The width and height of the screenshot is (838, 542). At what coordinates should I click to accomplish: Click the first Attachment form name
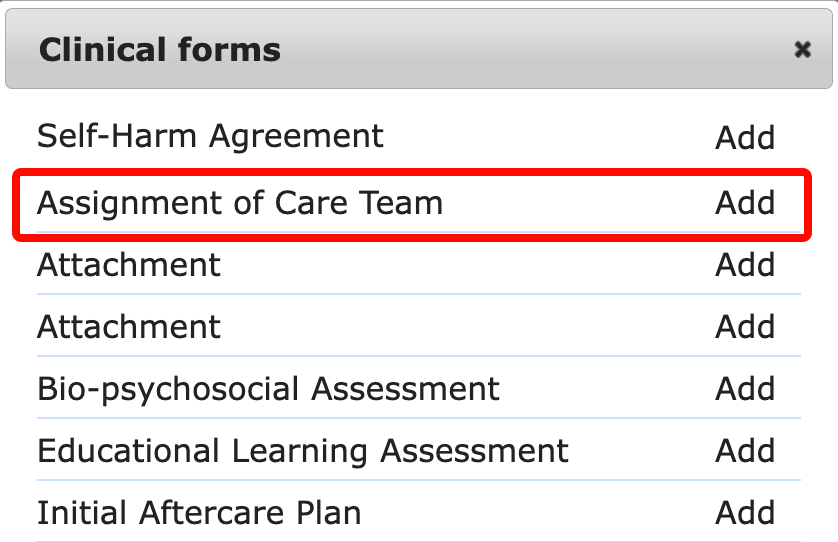coord(129,265)
